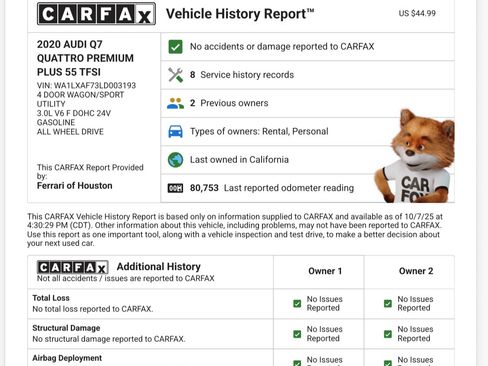This screenshot has height=366, width=488.
Task: Click 'Types of owners: Rental, Personal' row
Action: 307,131
